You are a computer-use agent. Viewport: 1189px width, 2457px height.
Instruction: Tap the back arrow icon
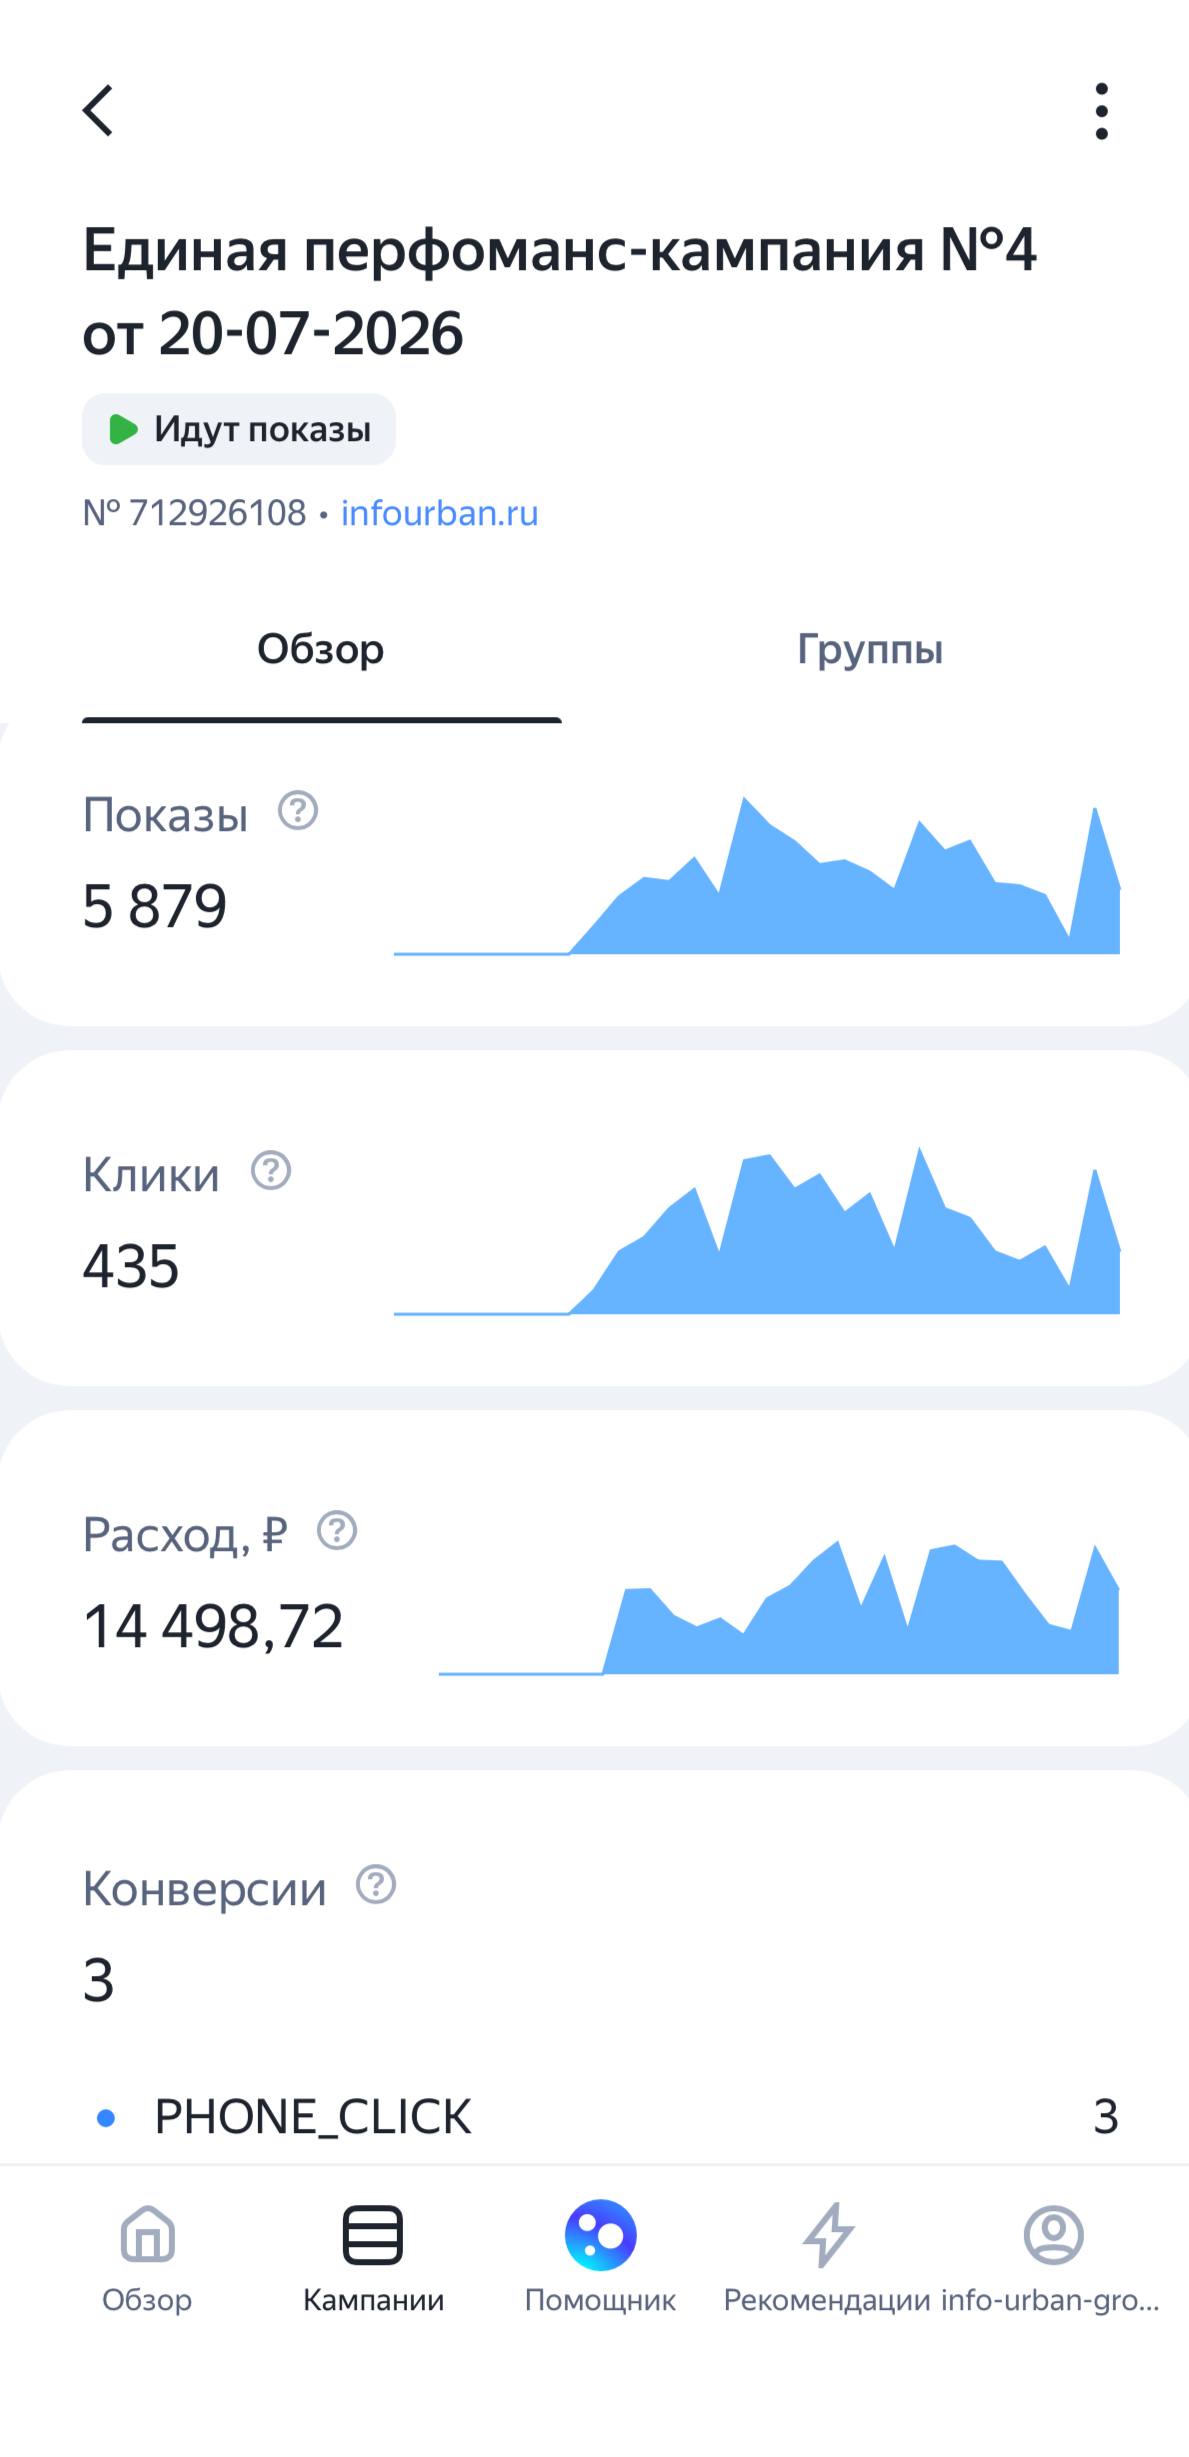pos(98,110)
